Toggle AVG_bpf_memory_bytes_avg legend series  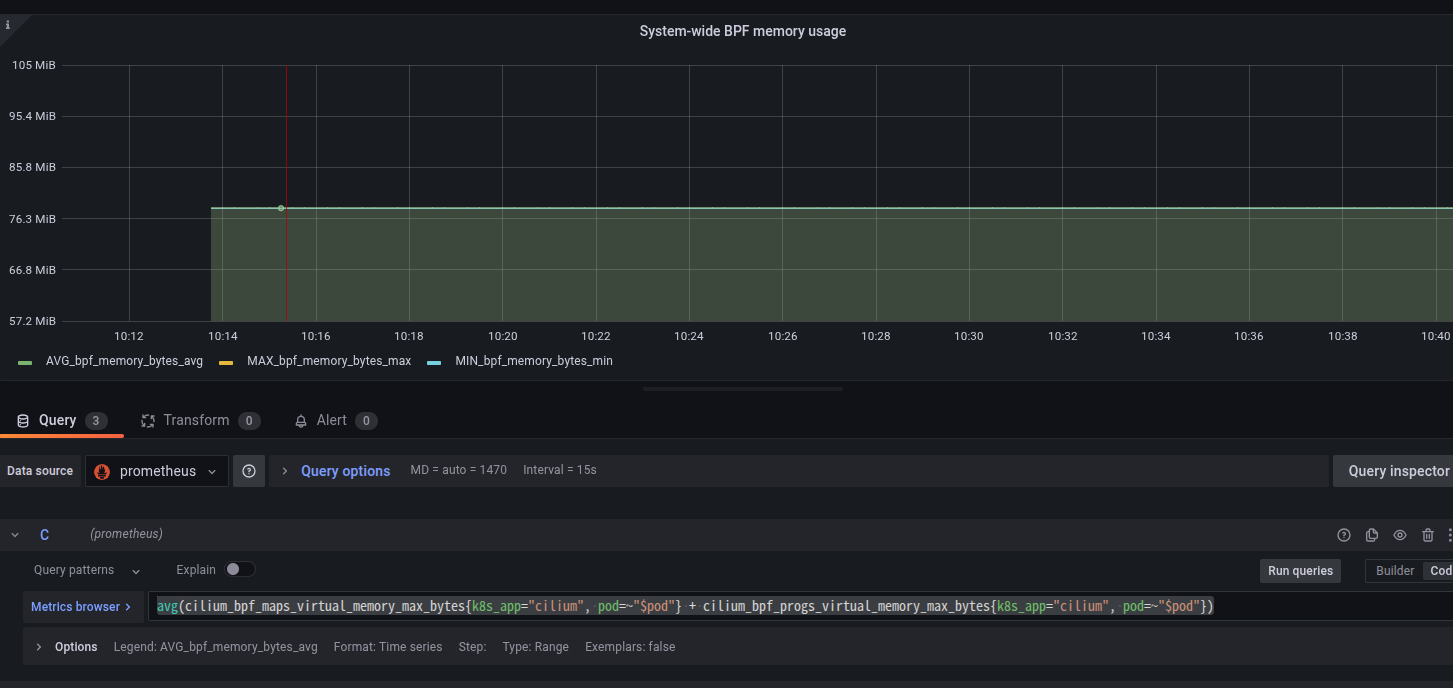coord(124,361)
